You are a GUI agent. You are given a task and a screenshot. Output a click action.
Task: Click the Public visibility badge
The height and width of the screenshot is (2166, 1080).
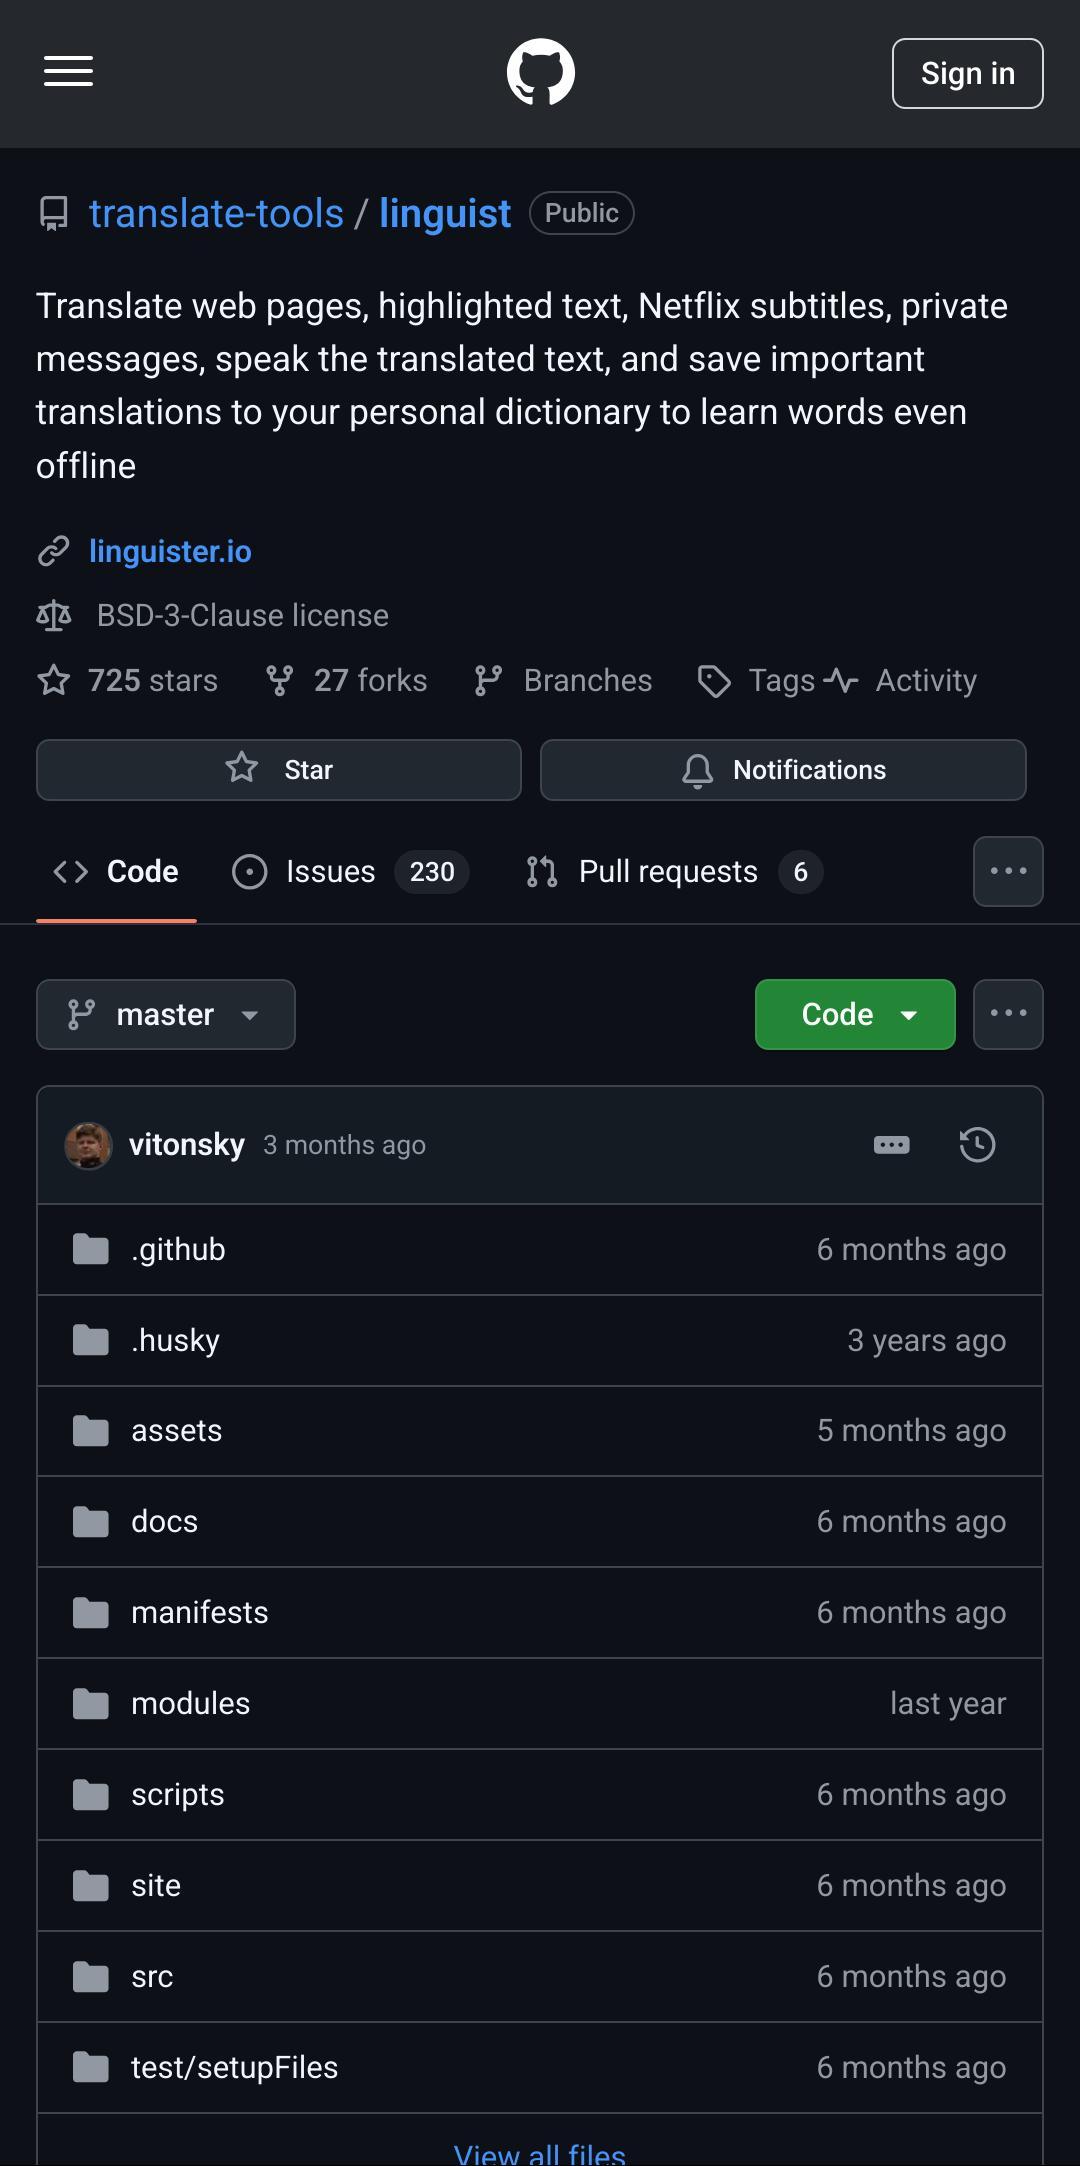(582, 213)
